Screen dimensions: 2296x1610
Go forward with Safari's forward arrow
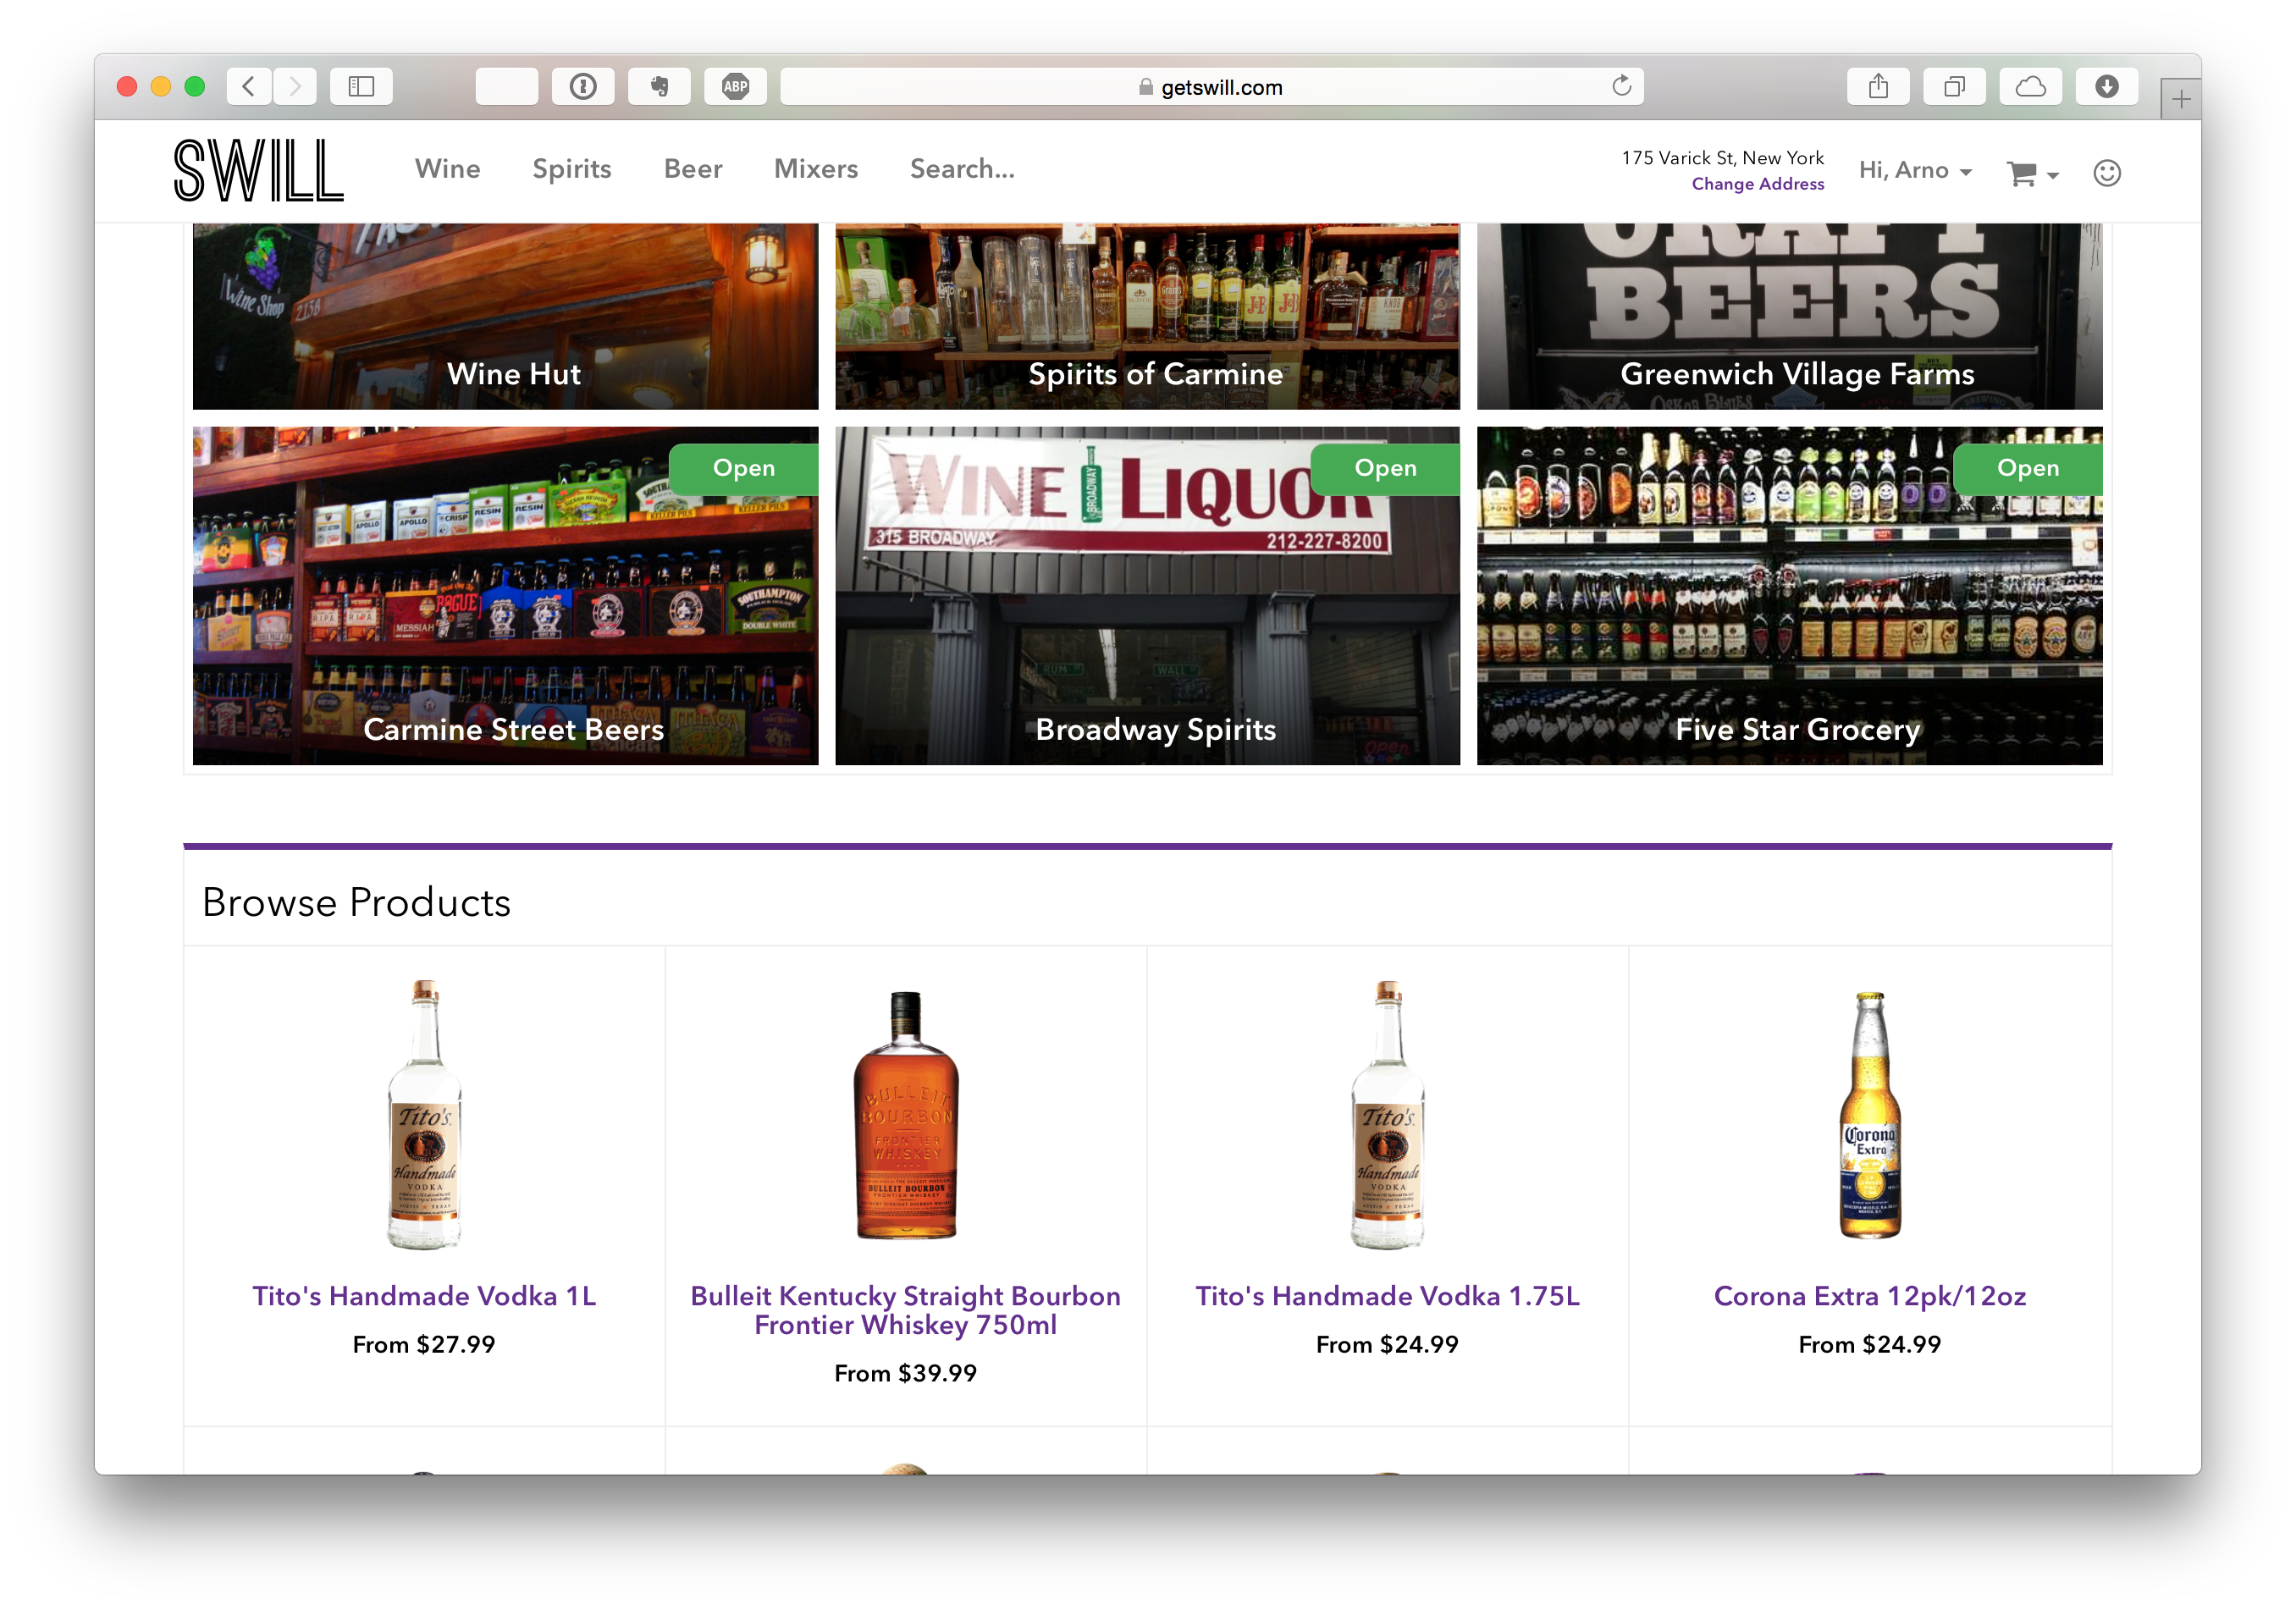point(294,87)
